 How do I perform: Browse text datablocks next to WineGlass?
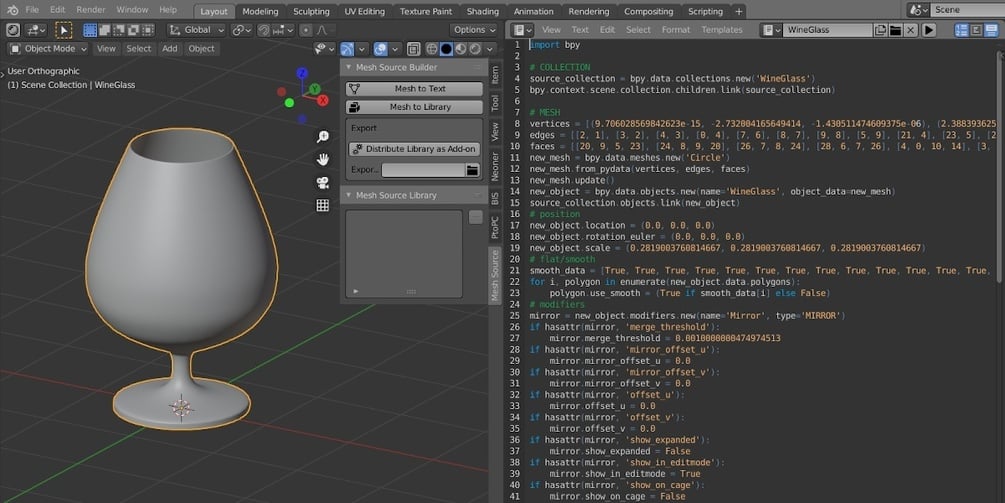pos(771,30)
